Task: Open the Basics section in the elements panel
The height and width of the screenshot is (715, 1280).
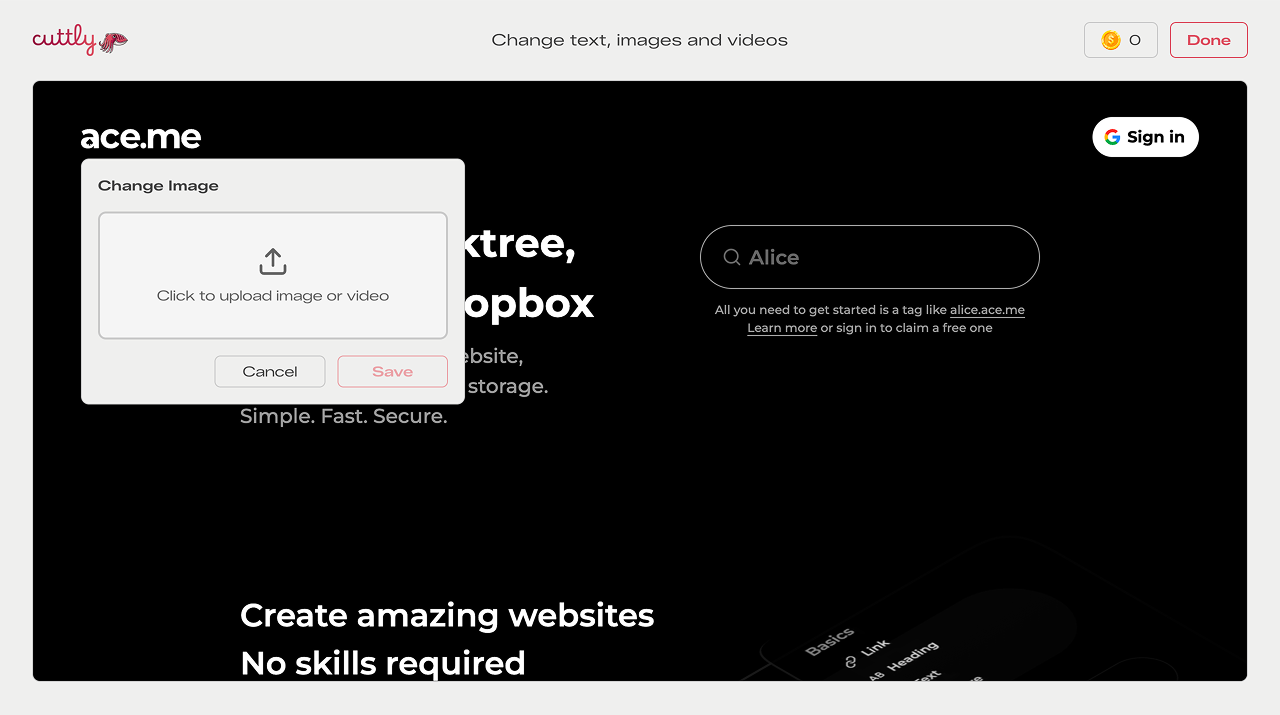Action: pyautogui.click(x=831, y=641)
